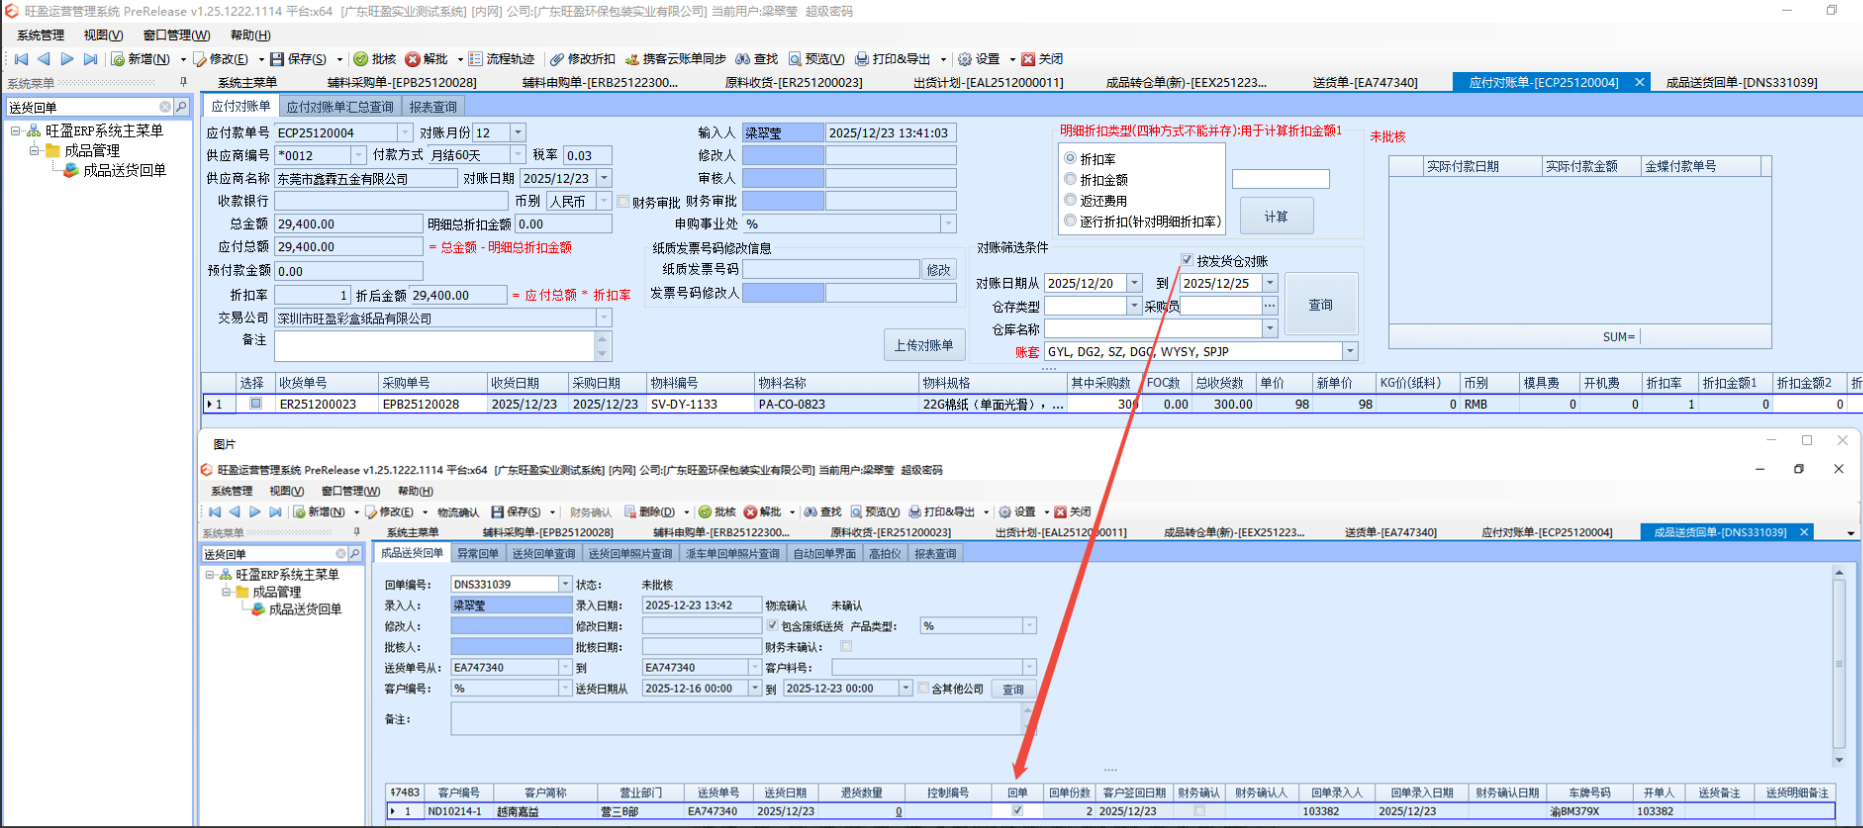Viewport: 1863px width, 828px height.
Task: Open the 仓库名称 dropdown
Action: [x=1270, y=328]
